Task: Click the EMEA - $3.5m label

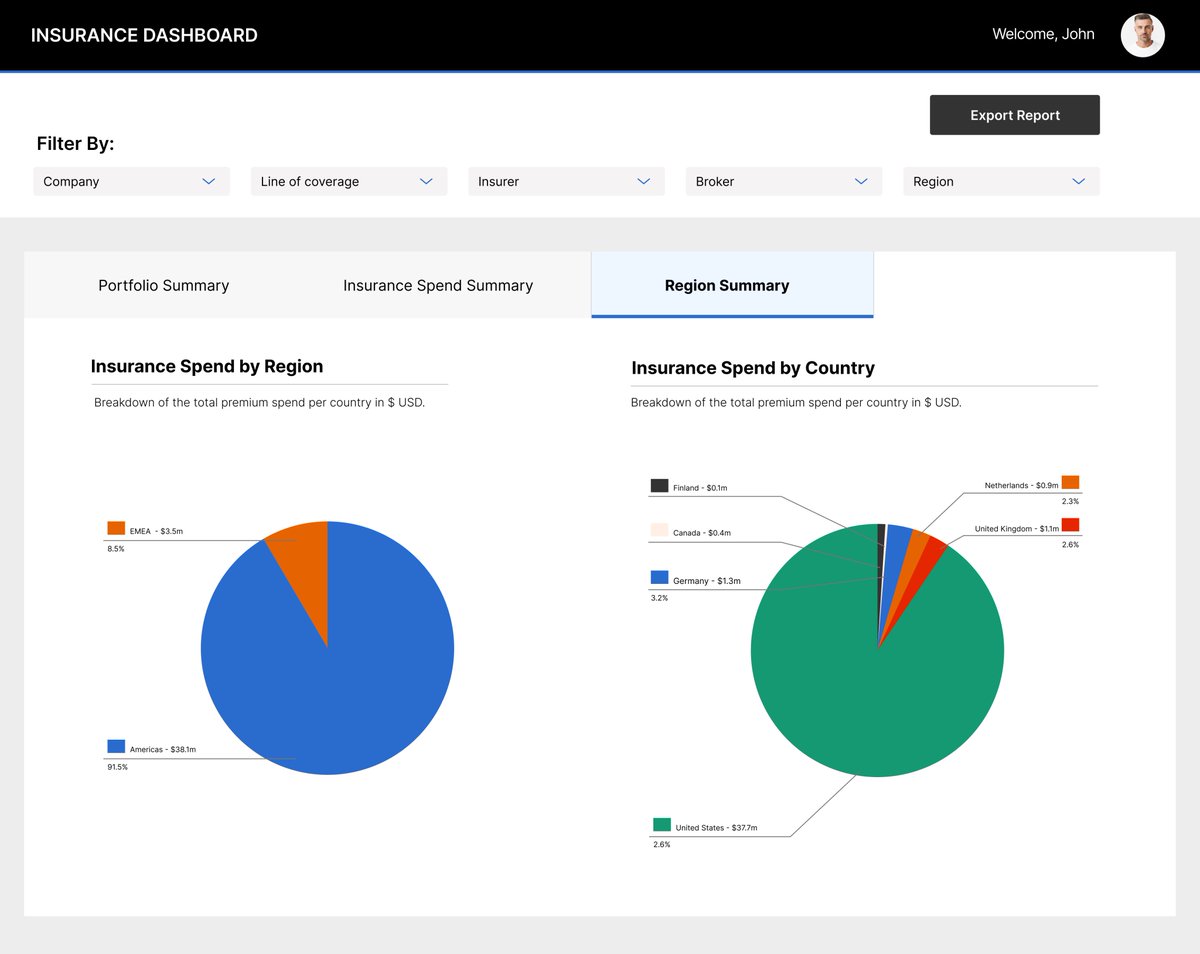Action: click(157, 532)
